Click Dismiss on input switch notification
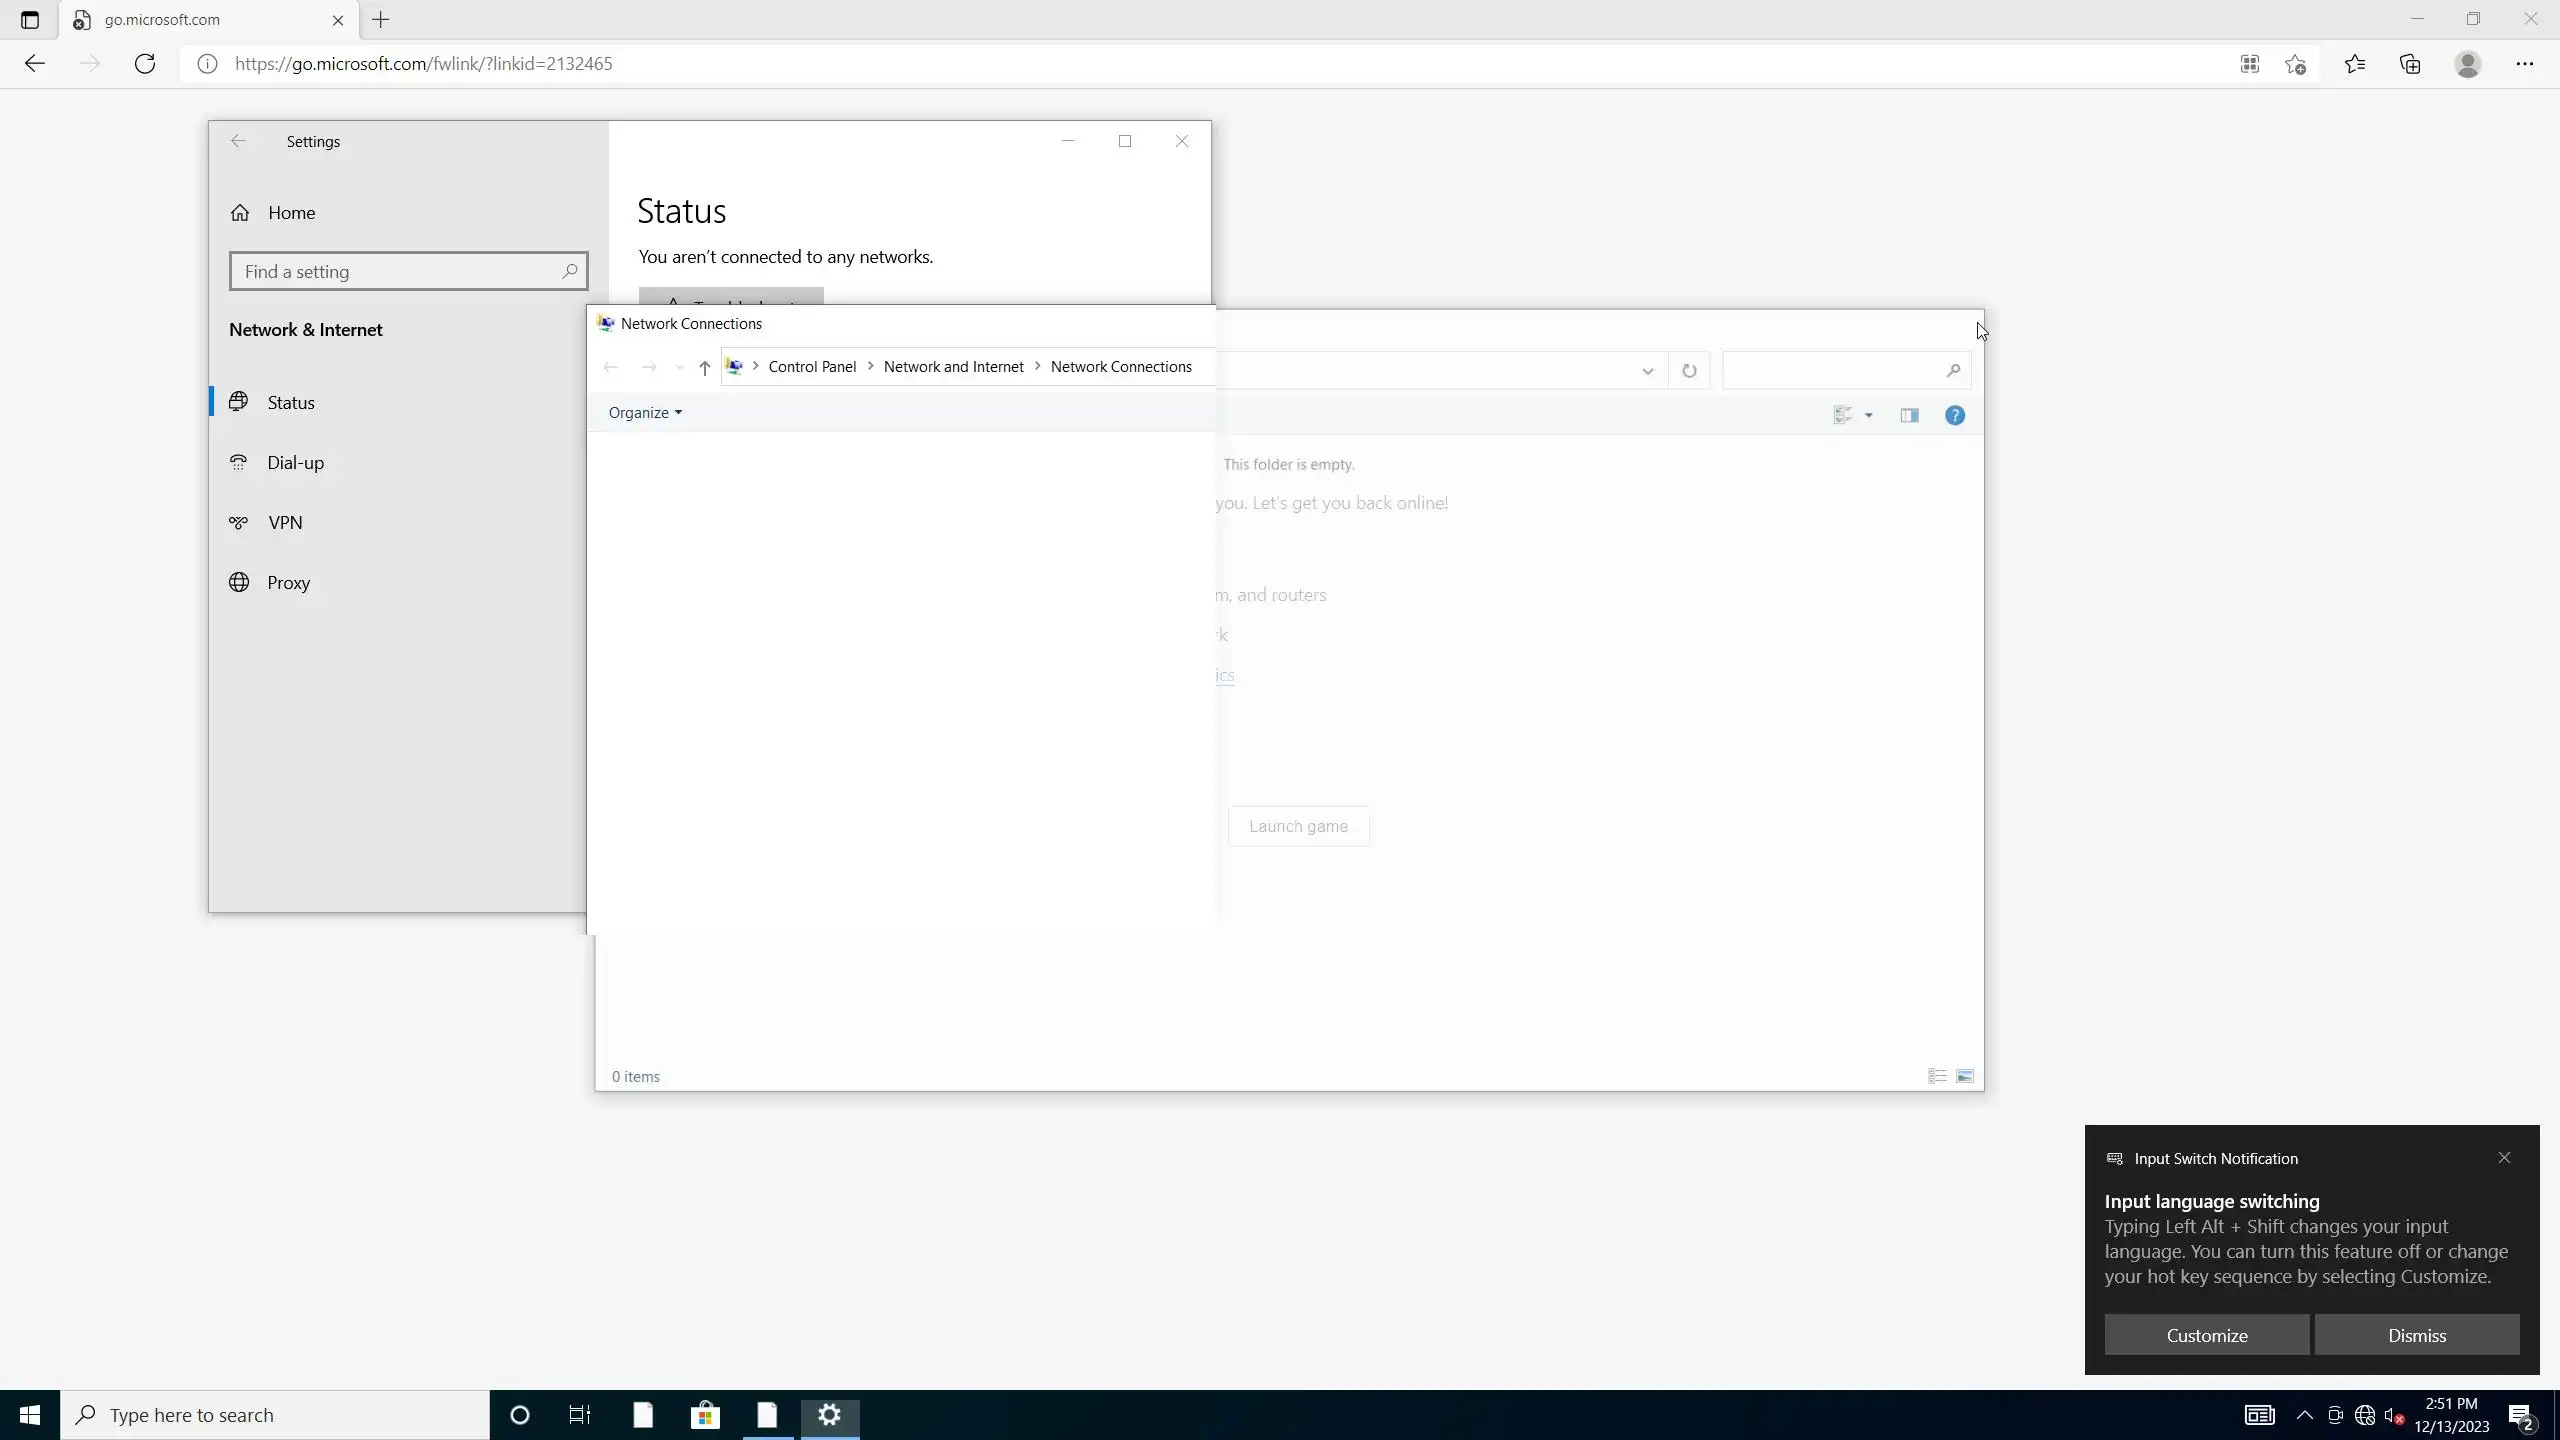The height and width of the screenshot is (1440, 2560). (x=2416, y=1335)
